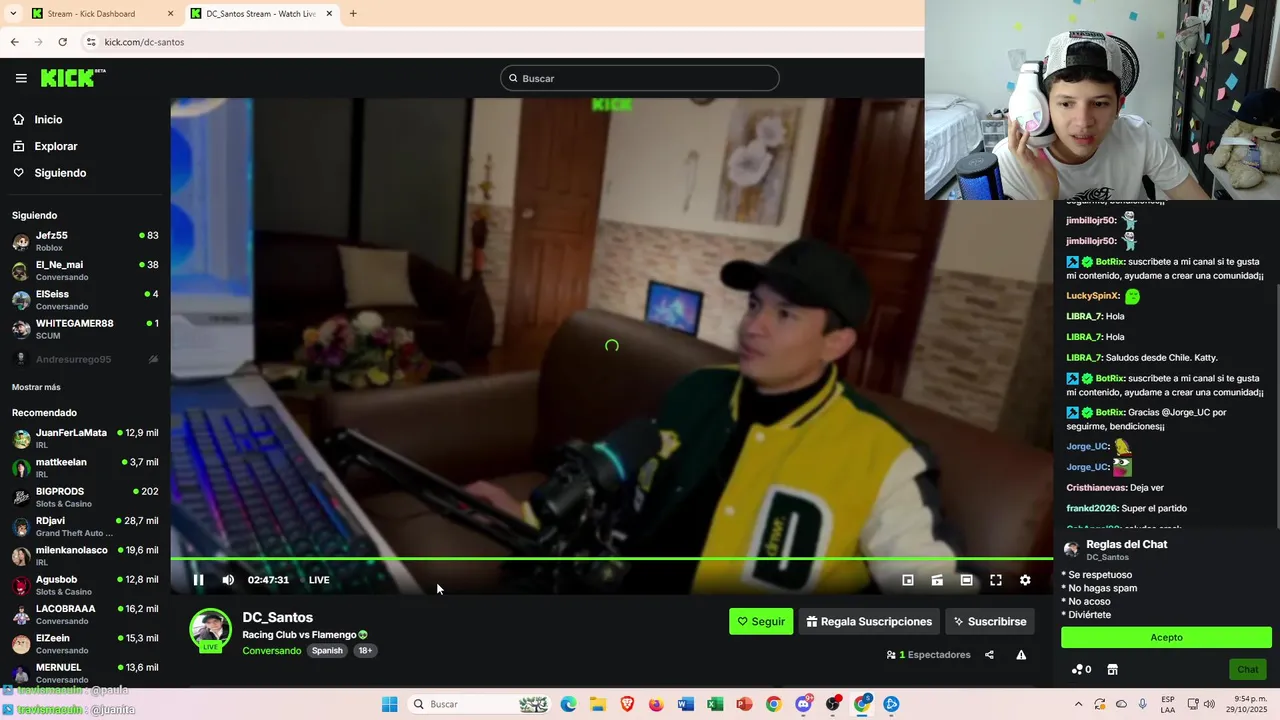Open Jefz55 channel in Siguiendo list
The width and height of the screenshot is (1280, 720).
(x=85, y=241)
